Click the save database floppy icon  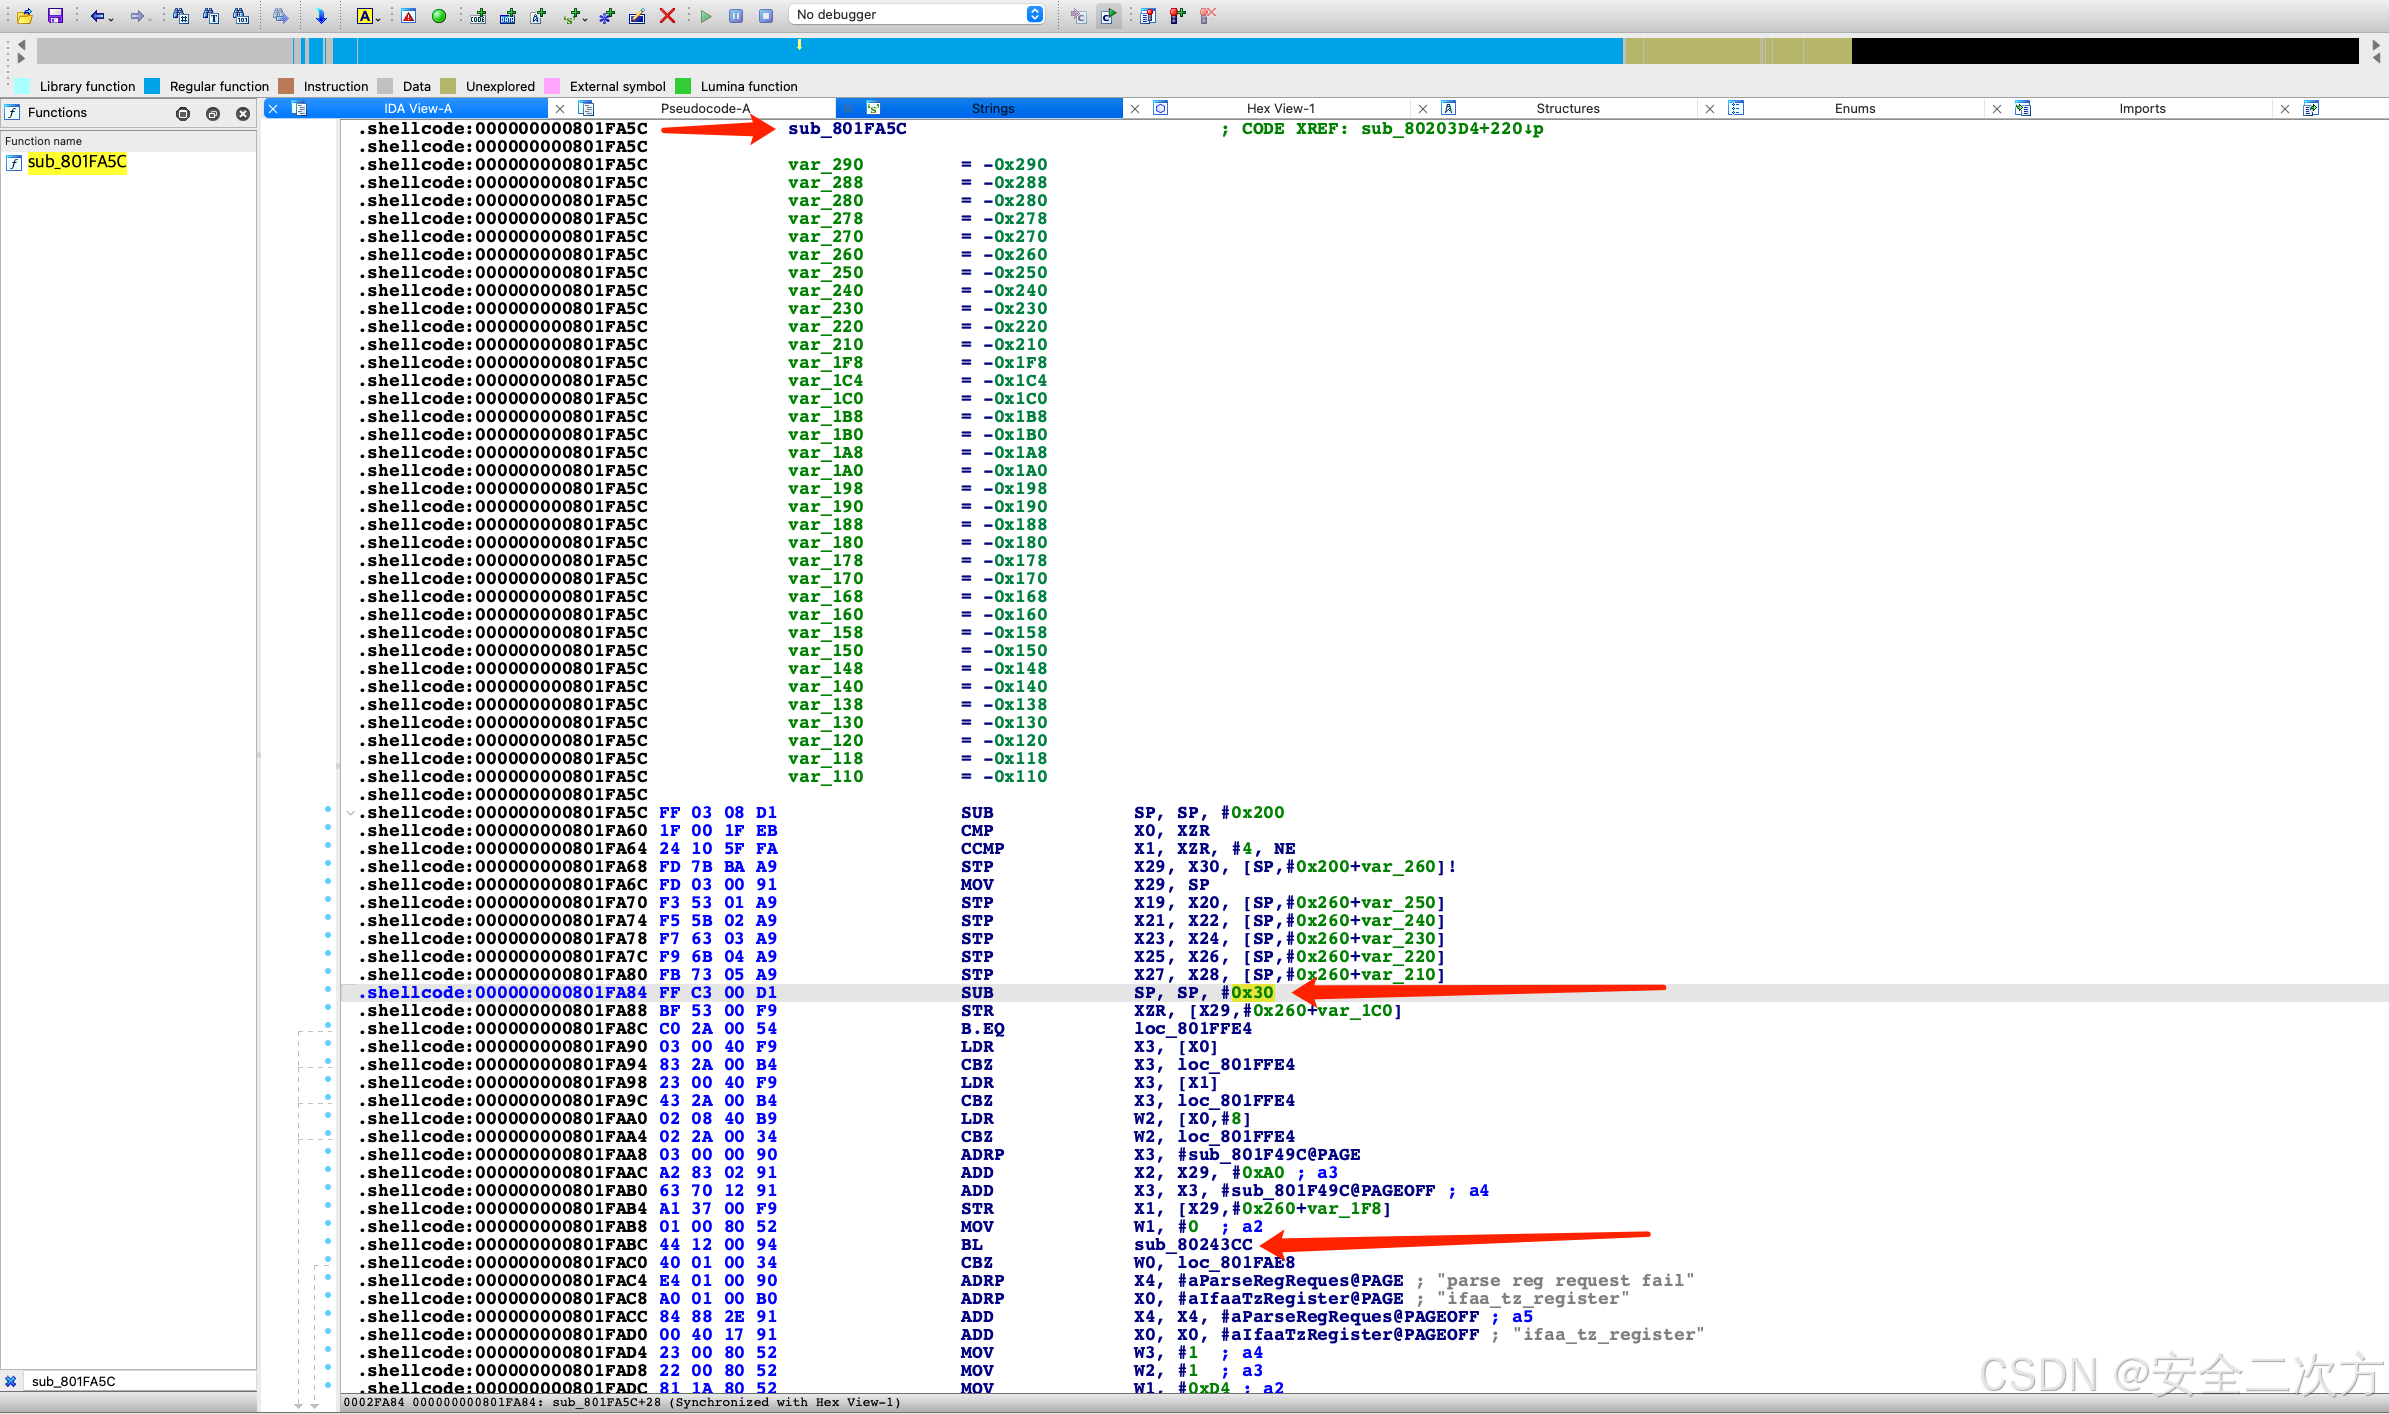(55, 15)
